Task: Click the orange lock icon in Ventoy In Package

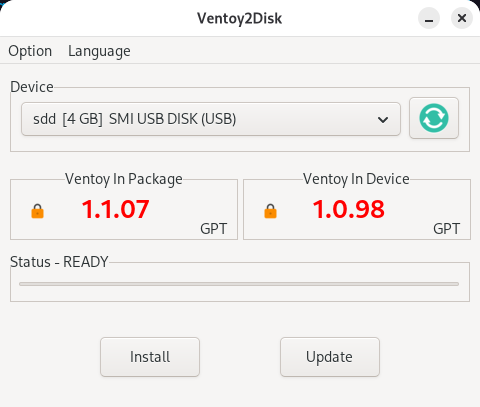Action: pos(38,211)
